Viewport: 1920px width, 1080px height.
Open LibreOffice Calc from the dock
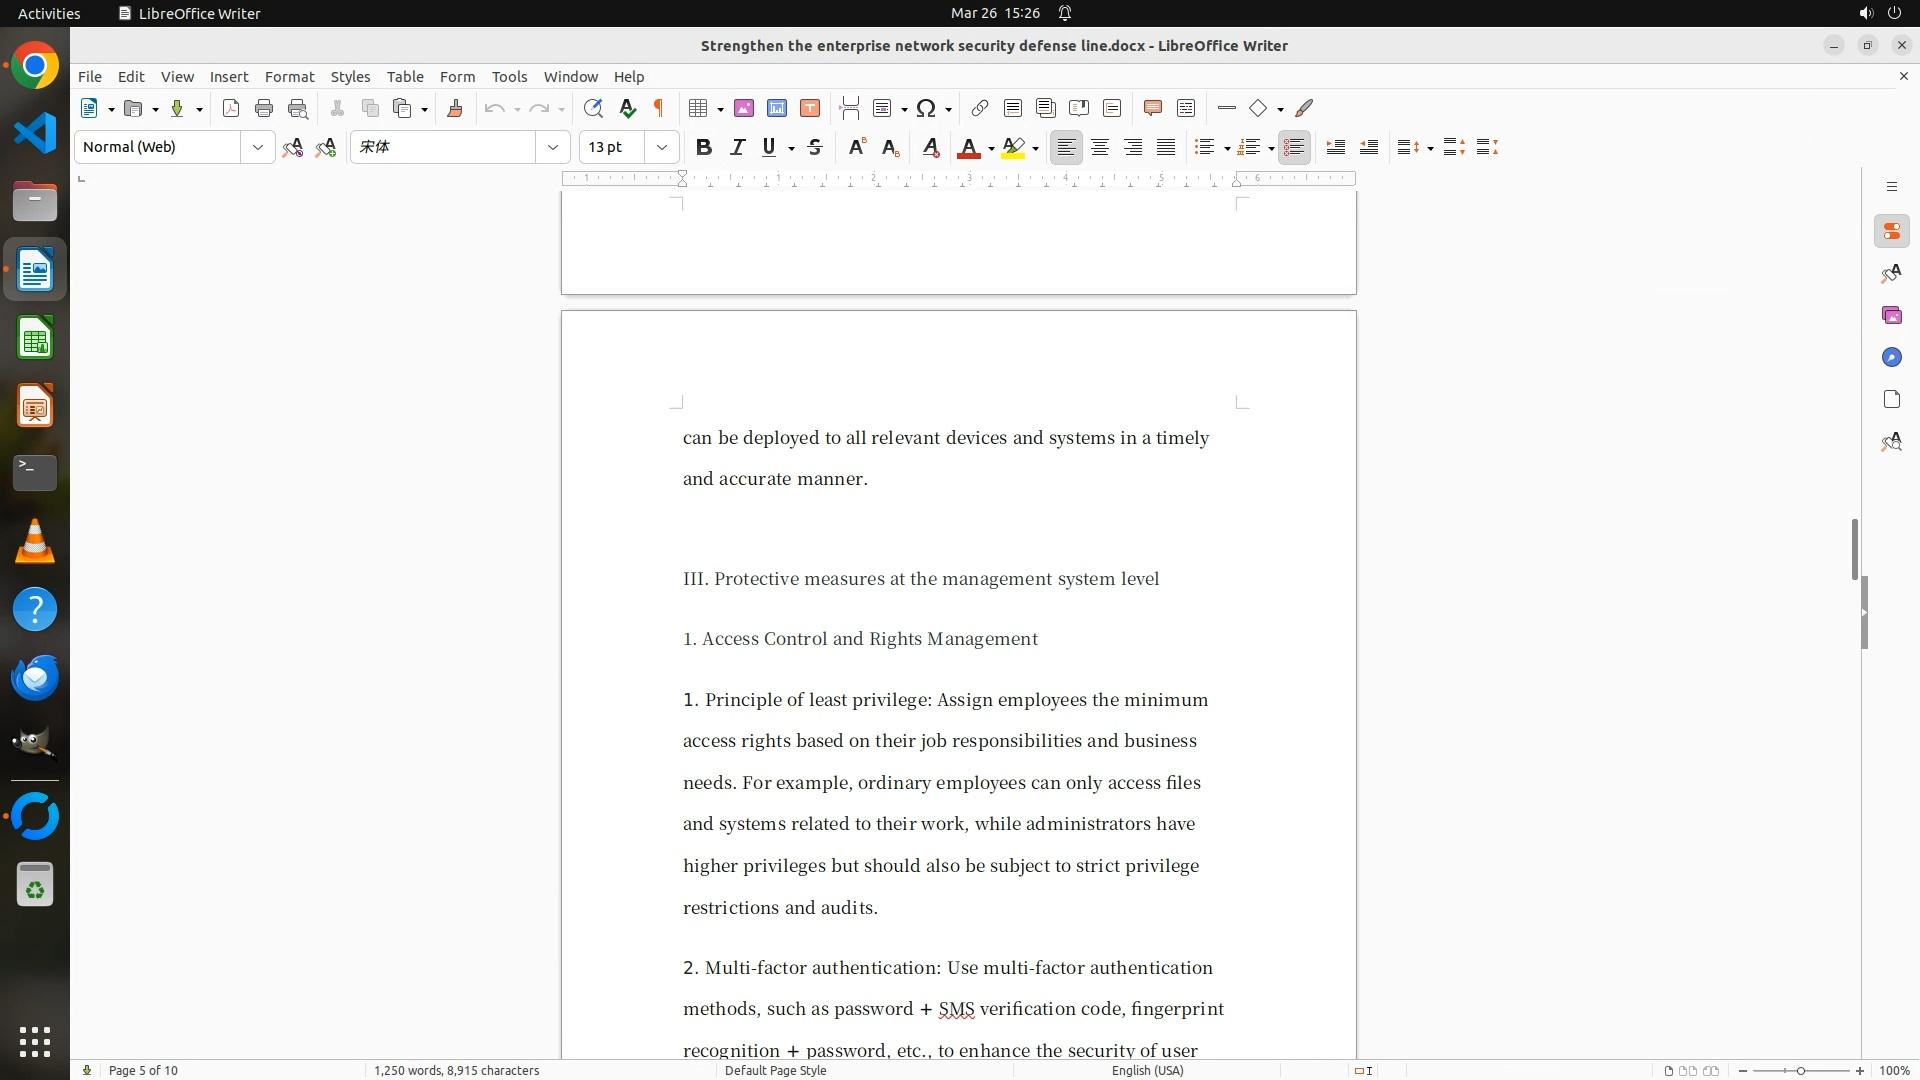pos(35,339)
